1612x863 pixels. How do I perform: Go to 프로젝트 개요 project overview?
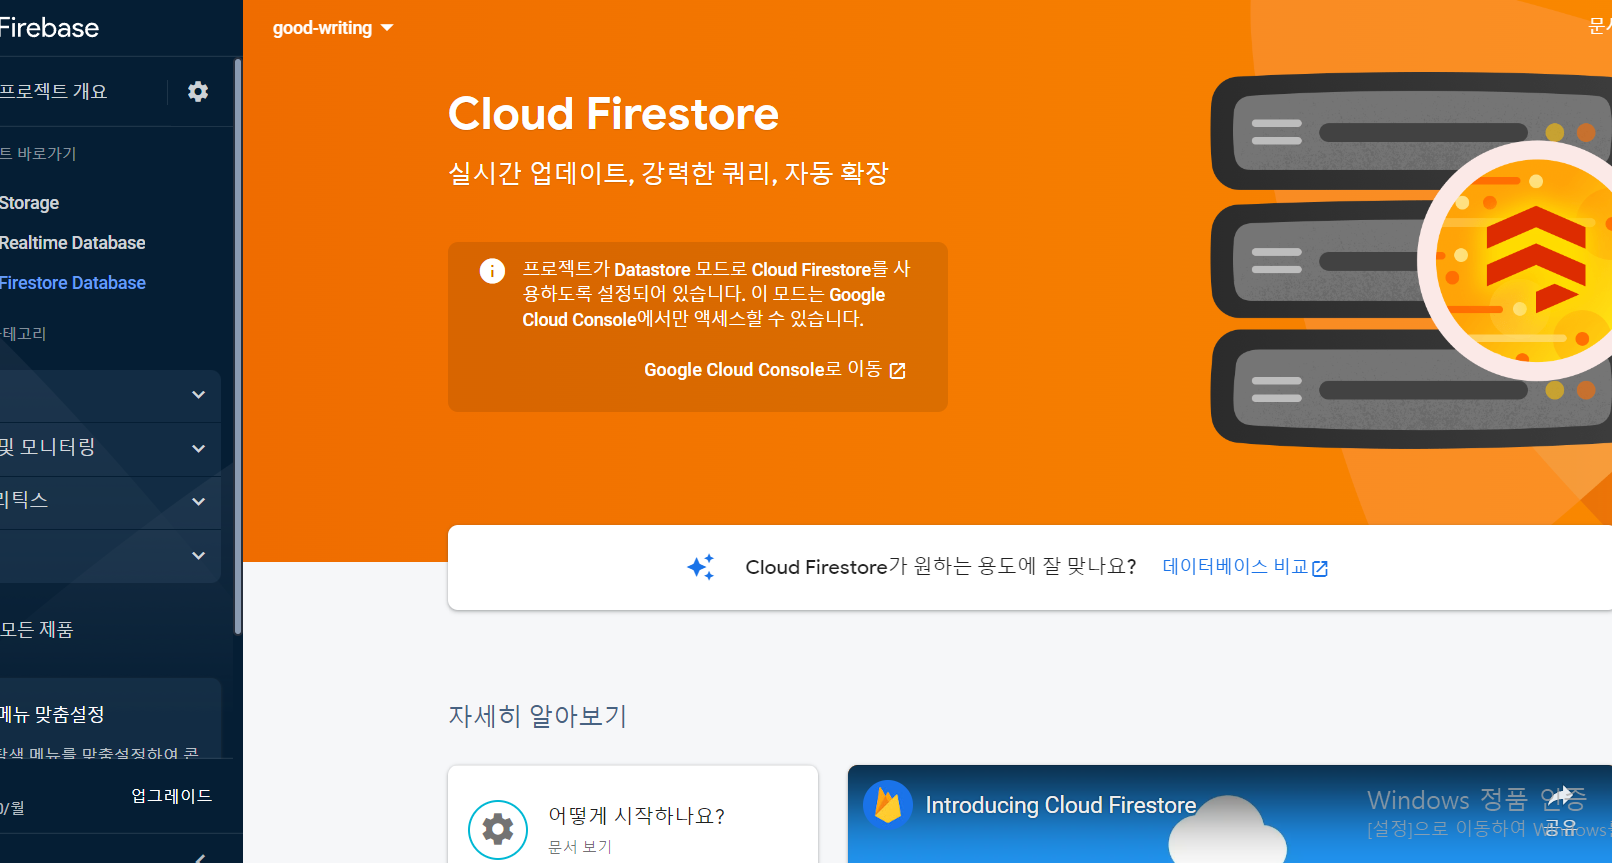[x=54, y=91]
